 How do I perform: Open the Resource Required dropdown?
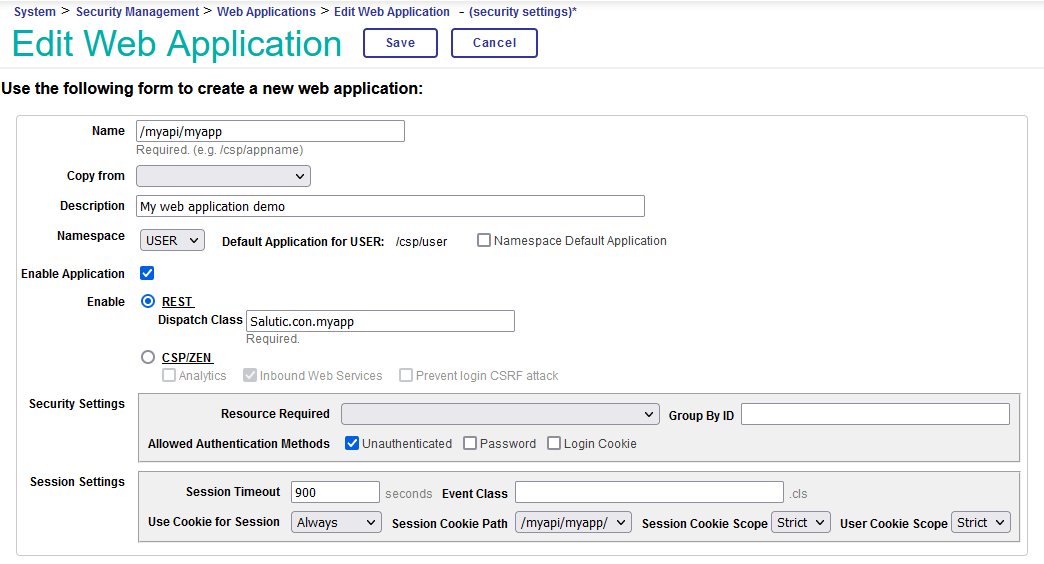500,414
